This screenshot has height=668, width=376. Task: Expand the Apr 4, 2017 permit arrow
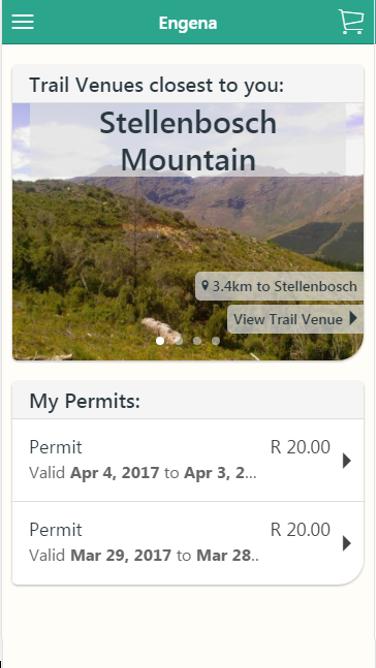click(347, 461)
